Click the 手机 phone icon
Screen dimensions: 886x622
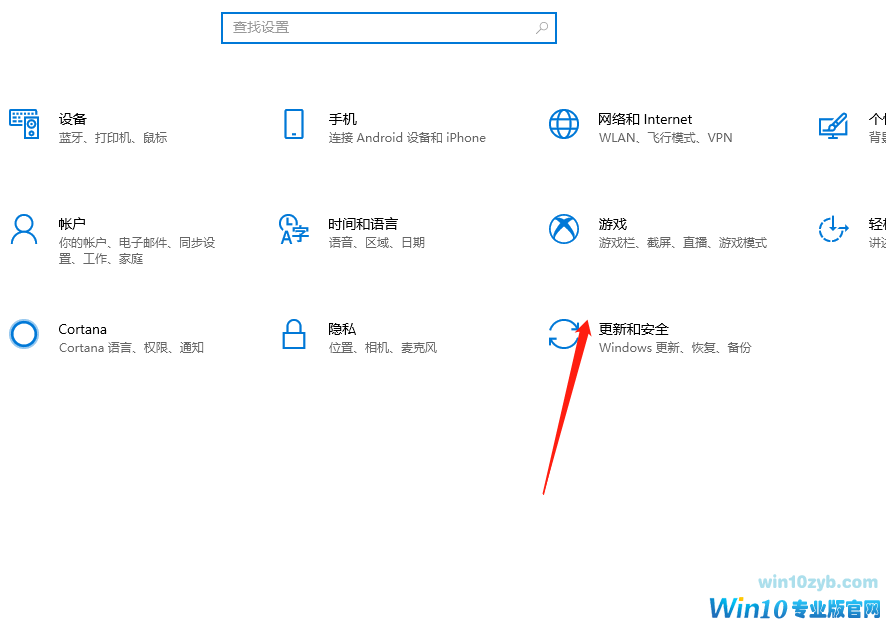(294, 124)
